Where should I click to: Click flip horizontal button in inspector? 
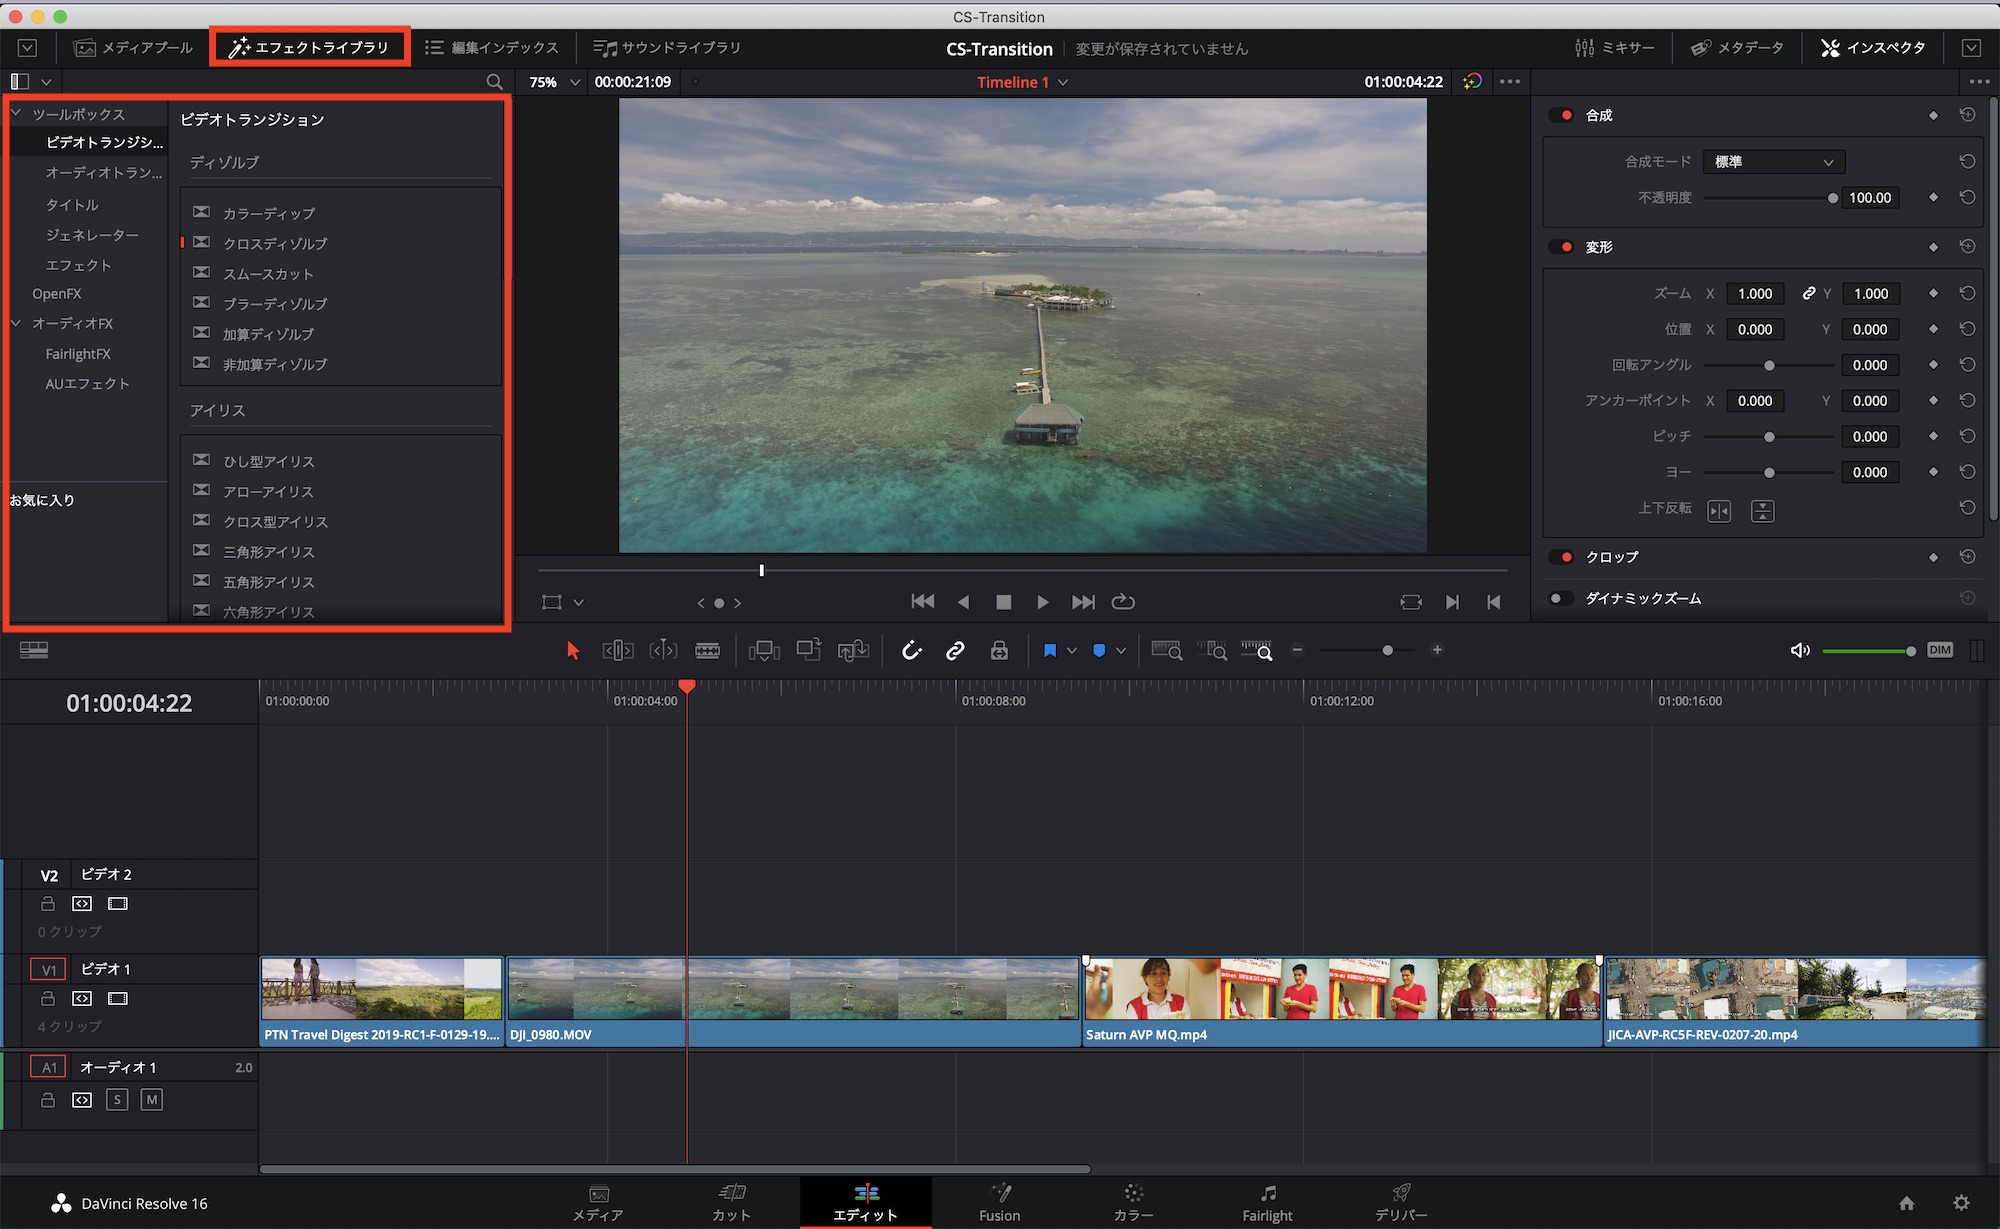[x=1719, y=512]
